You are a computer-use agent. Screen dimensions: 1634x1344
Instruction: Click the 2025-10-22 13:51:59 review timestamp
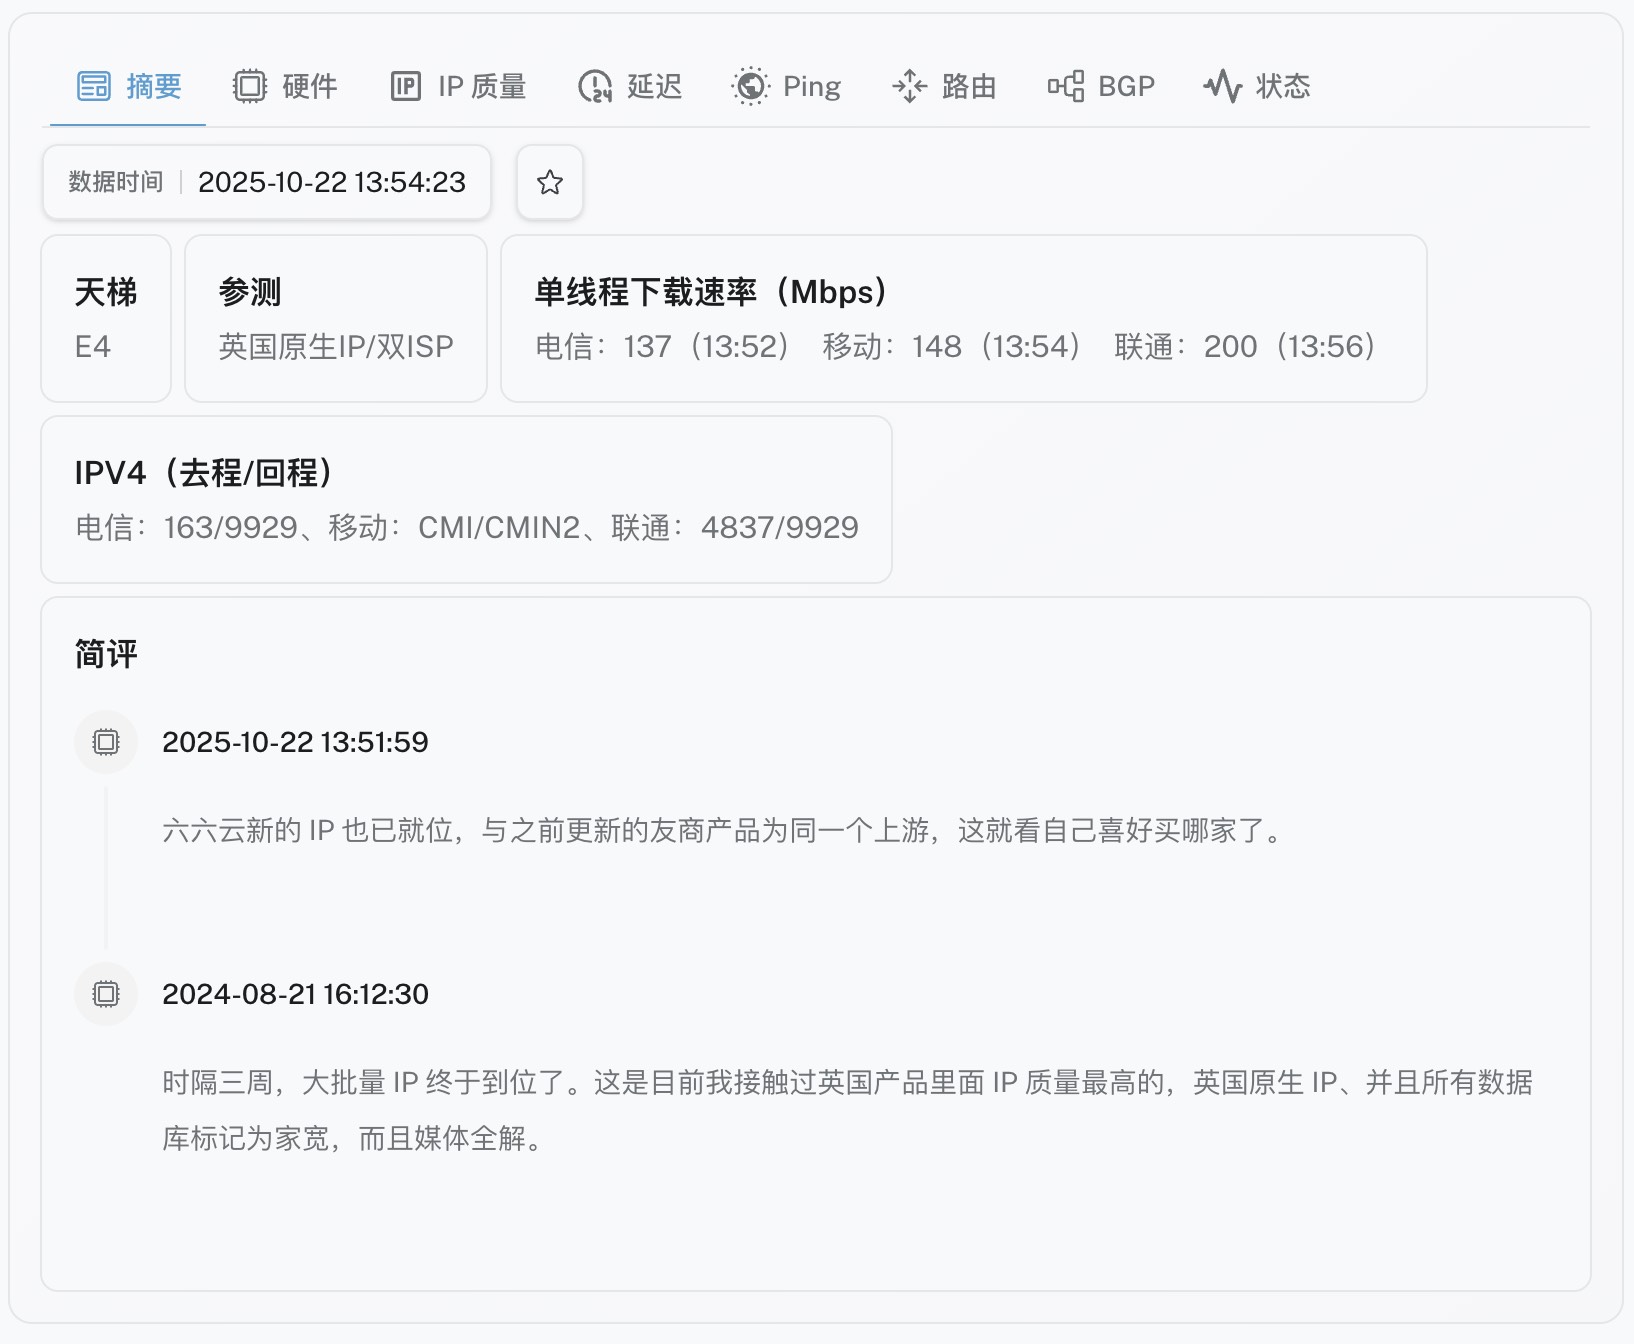[x=295, y=742]
